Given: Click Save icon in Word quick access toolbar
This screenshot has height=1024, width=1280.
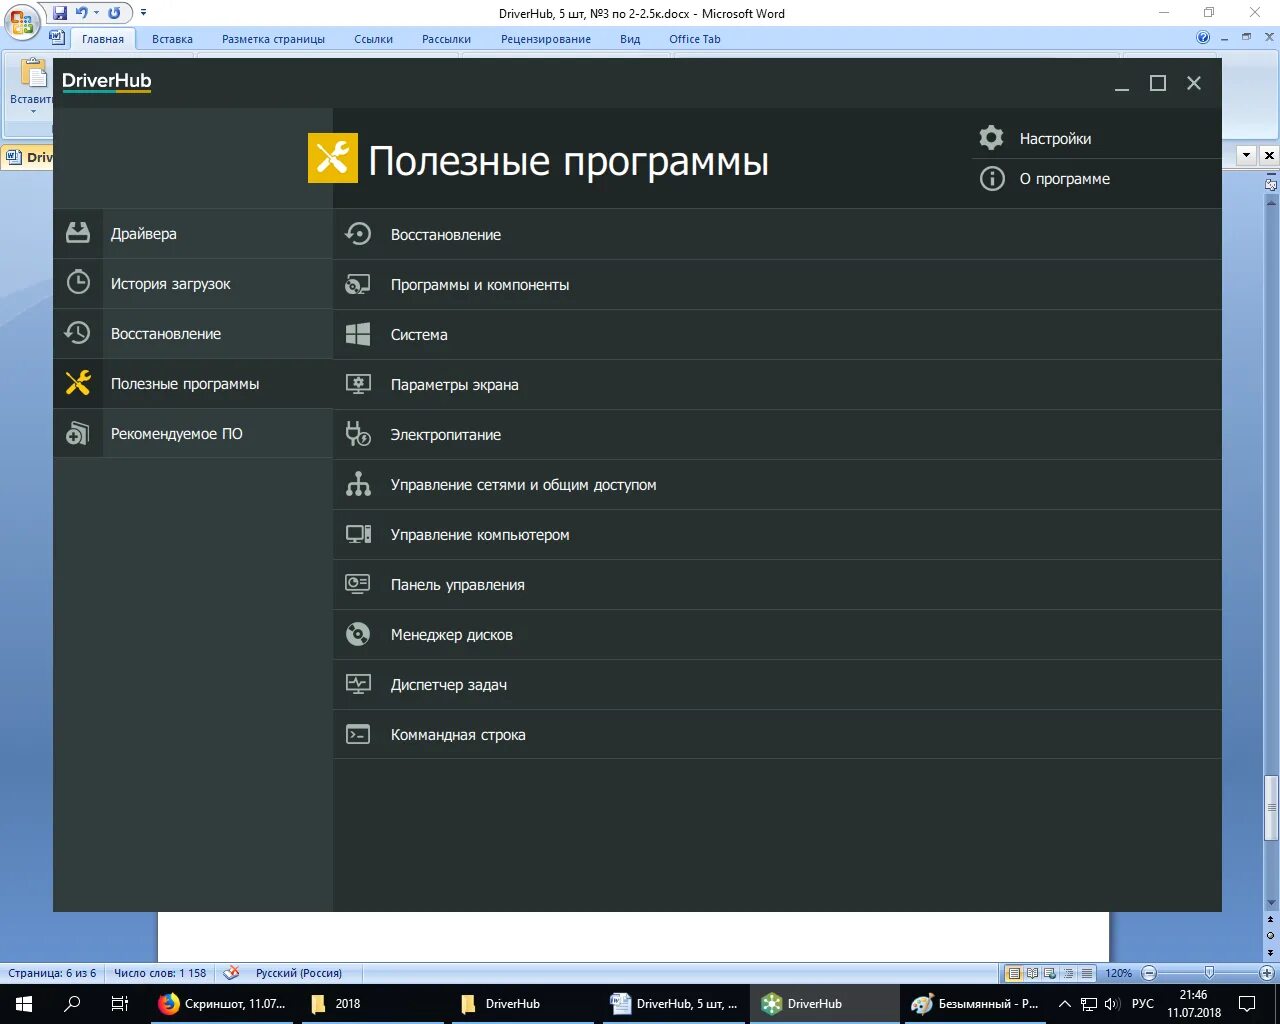Looking at the screenshot, I should [60, 13].
